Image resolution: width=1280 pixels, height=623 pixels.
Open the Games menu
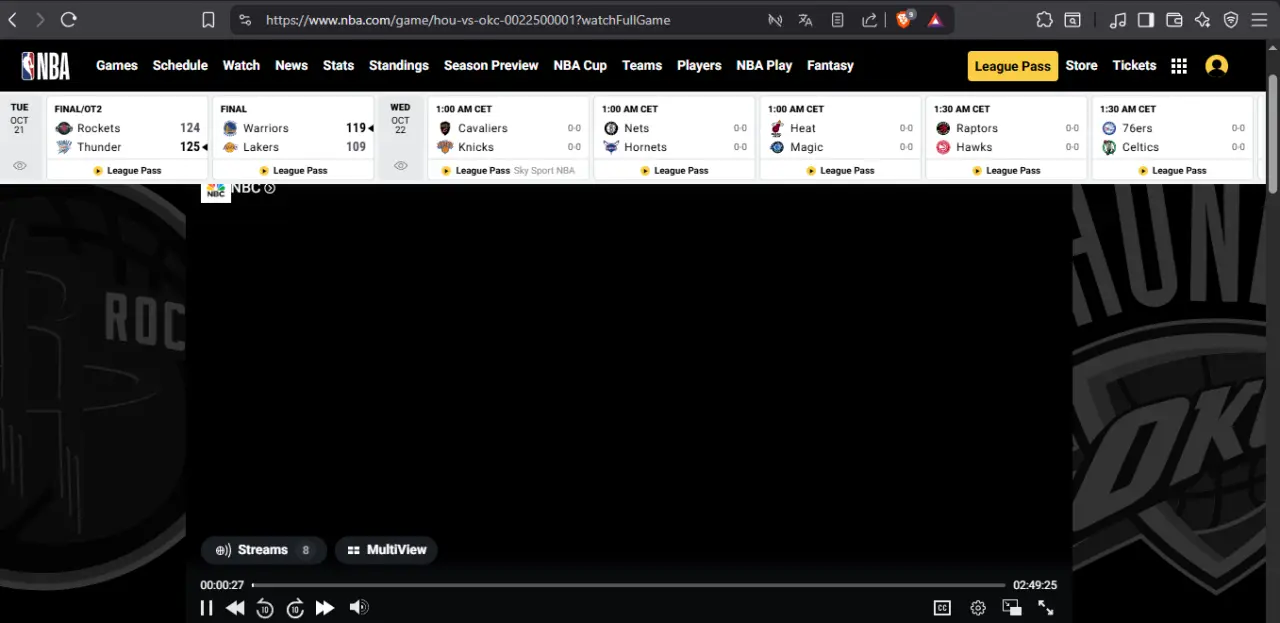pyautogui.click(x=117, y=65)
